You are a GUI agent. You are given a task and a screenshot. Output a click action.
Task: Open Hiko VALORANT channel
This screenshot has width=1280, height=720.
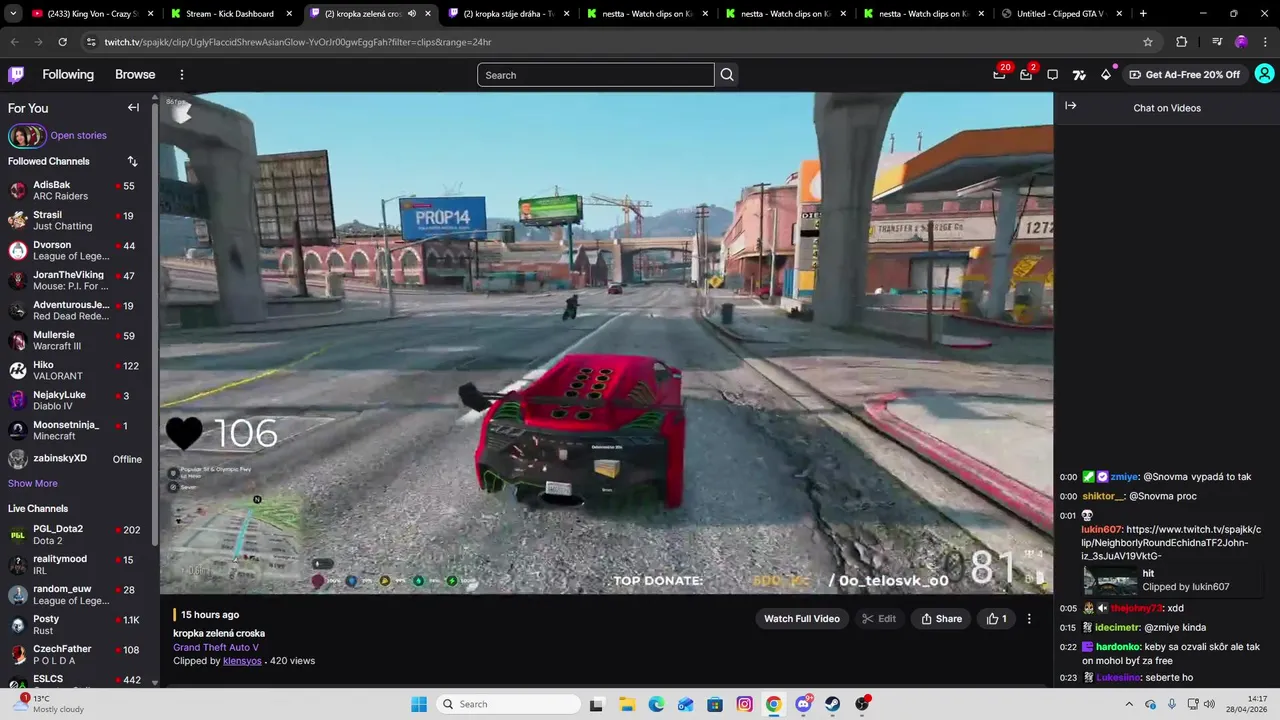[75, 370]
